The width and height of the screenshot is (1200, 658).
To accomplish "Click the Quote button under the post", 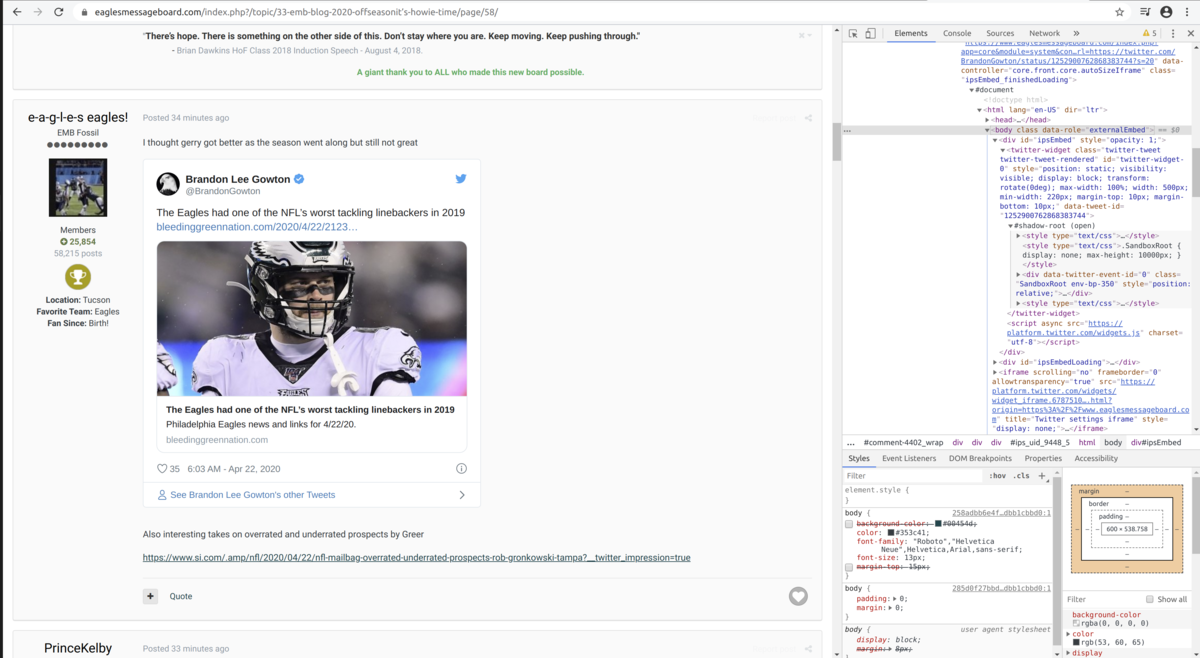I will point(180,596).
